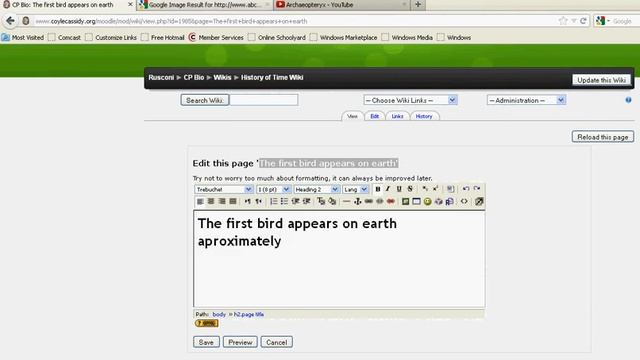Toggle underline formatting in the editor
640x360 pixels.
[x=399, y=189]
